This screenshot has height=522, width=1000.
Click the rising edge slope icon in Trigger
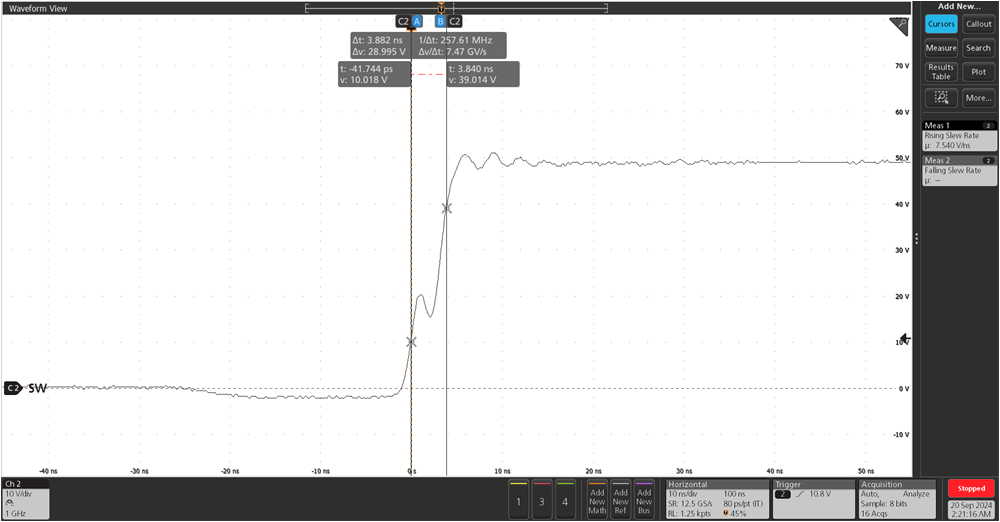coord(800,494)
